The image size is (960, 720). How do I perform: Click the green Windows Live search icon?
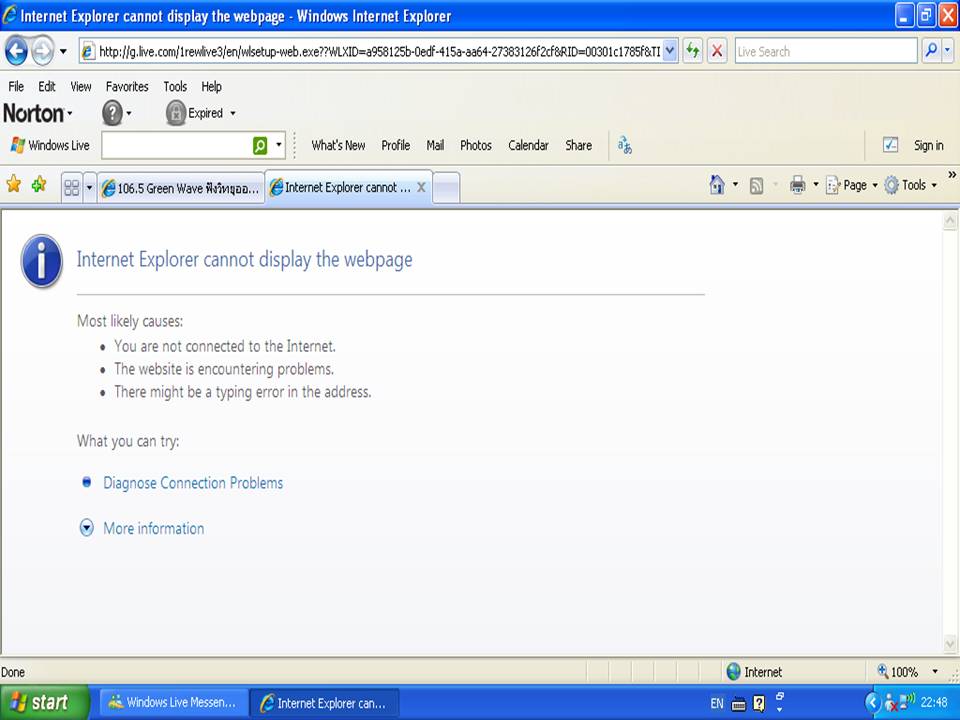[260, 146]
